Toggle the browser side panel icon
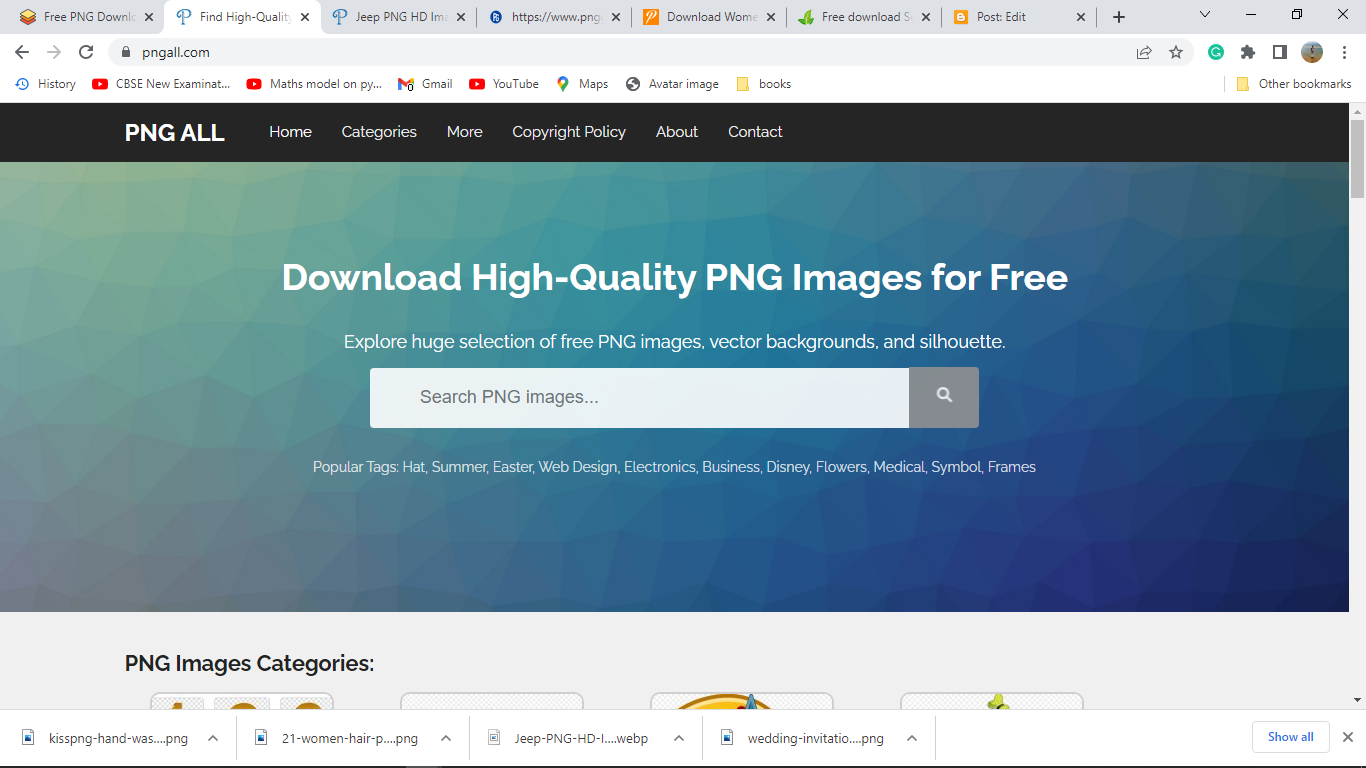 (1279, 52)
